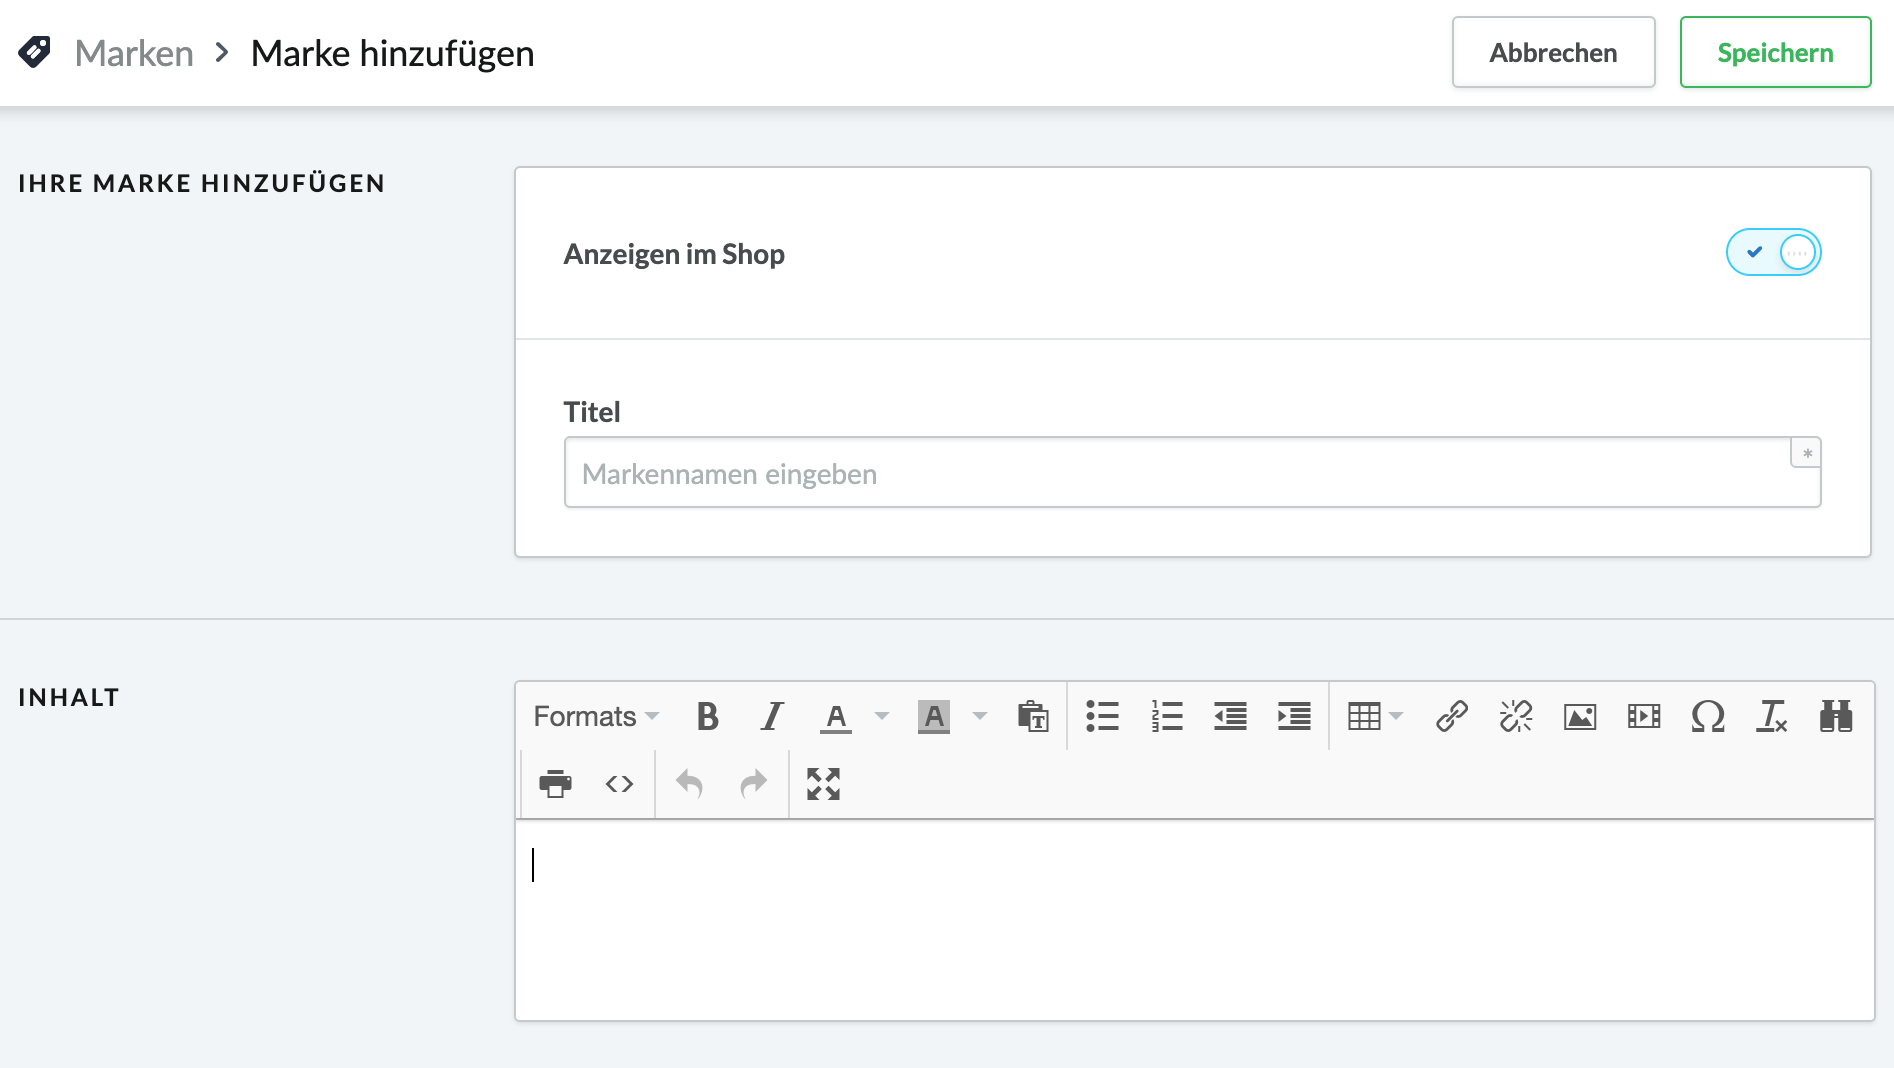Click the Marke hinzufügen breadcrumb text
Viewport: 1894px width, 1068px height.
click(392, 53)
